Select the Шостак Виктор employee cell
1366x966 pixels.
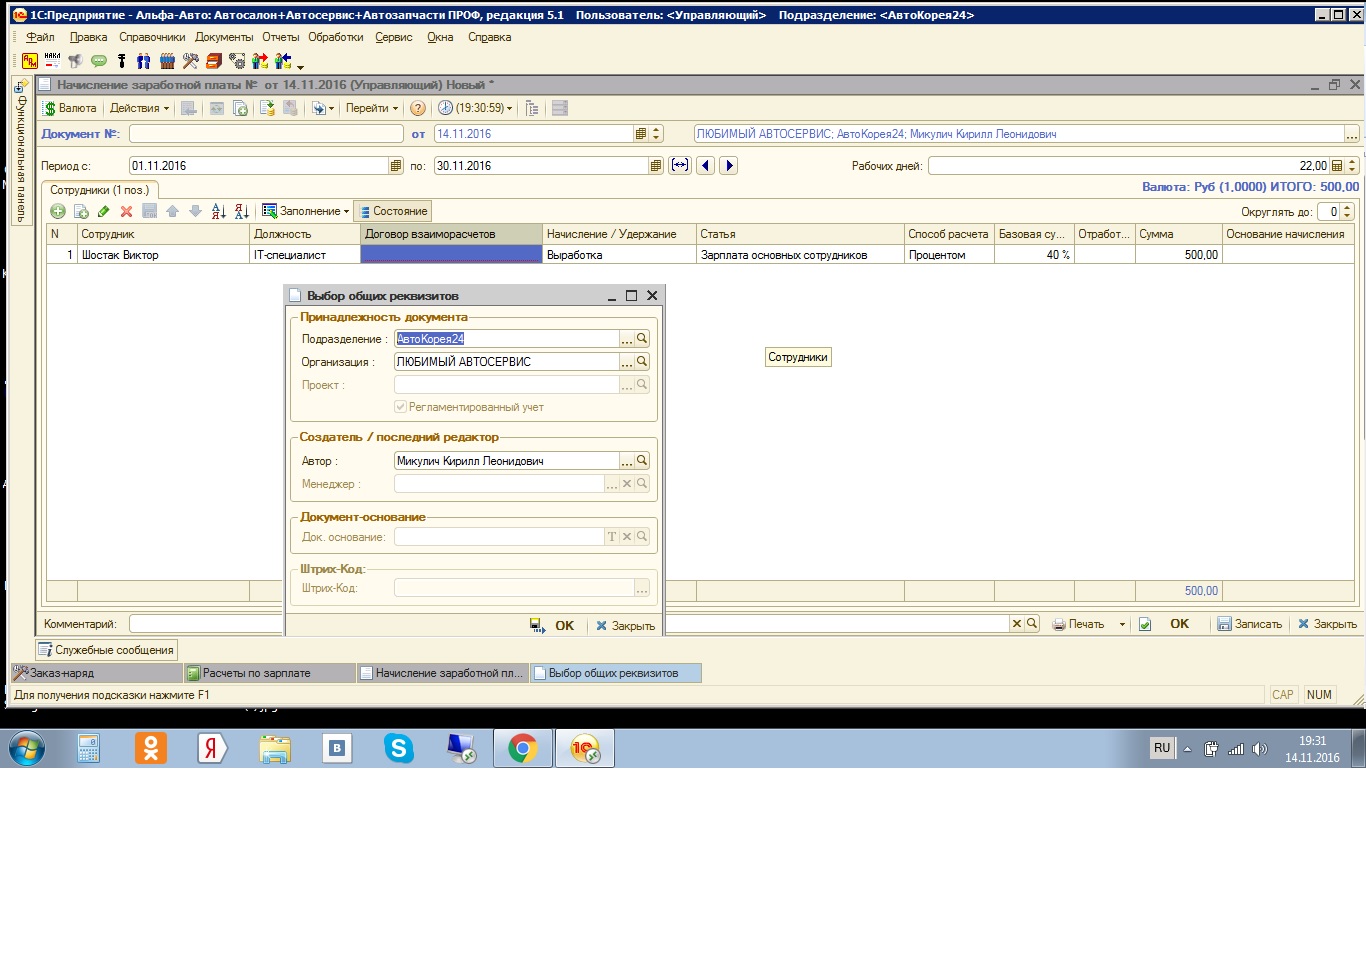163,255
